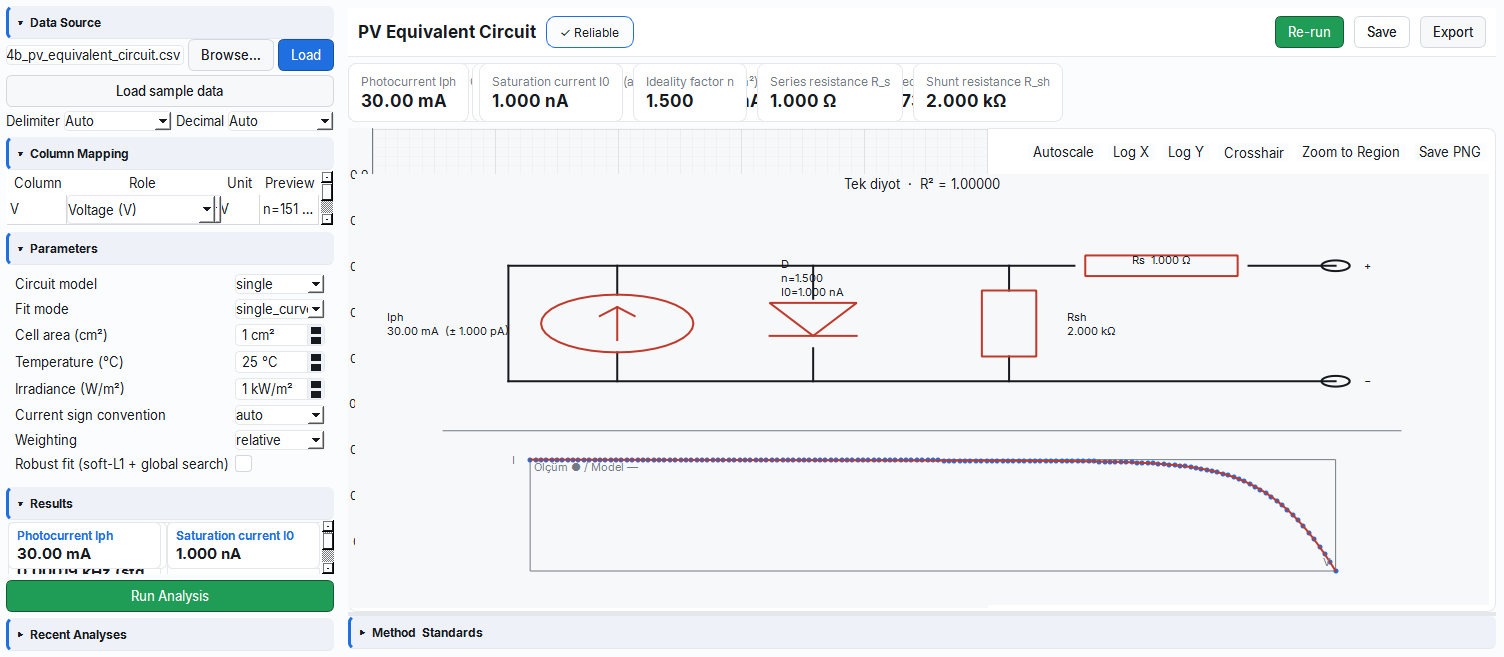
Task: Click the Browse... button
Action: coord(231,55)
